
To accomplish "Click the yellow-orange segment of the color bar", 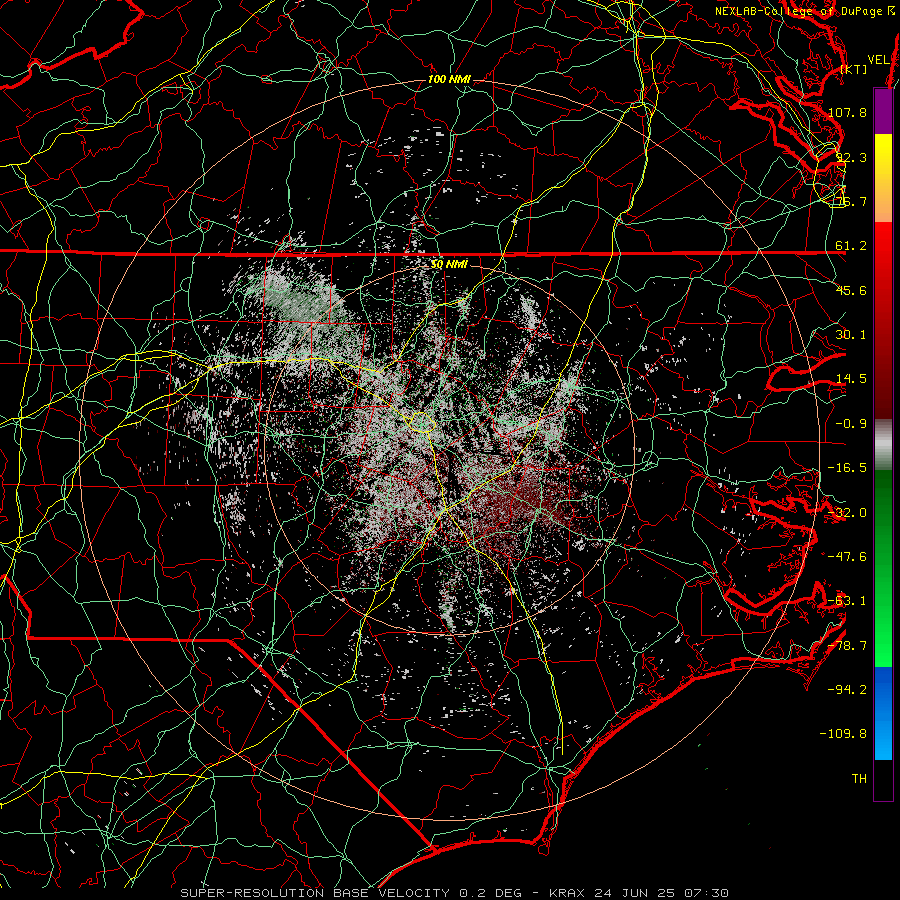I will (x=883, y=178).
